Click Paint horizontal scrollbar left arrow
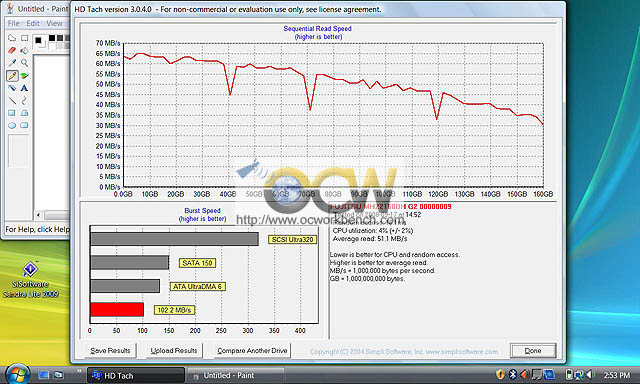Image resolution: width=640 pixels, height=384 pixels. 38,215
